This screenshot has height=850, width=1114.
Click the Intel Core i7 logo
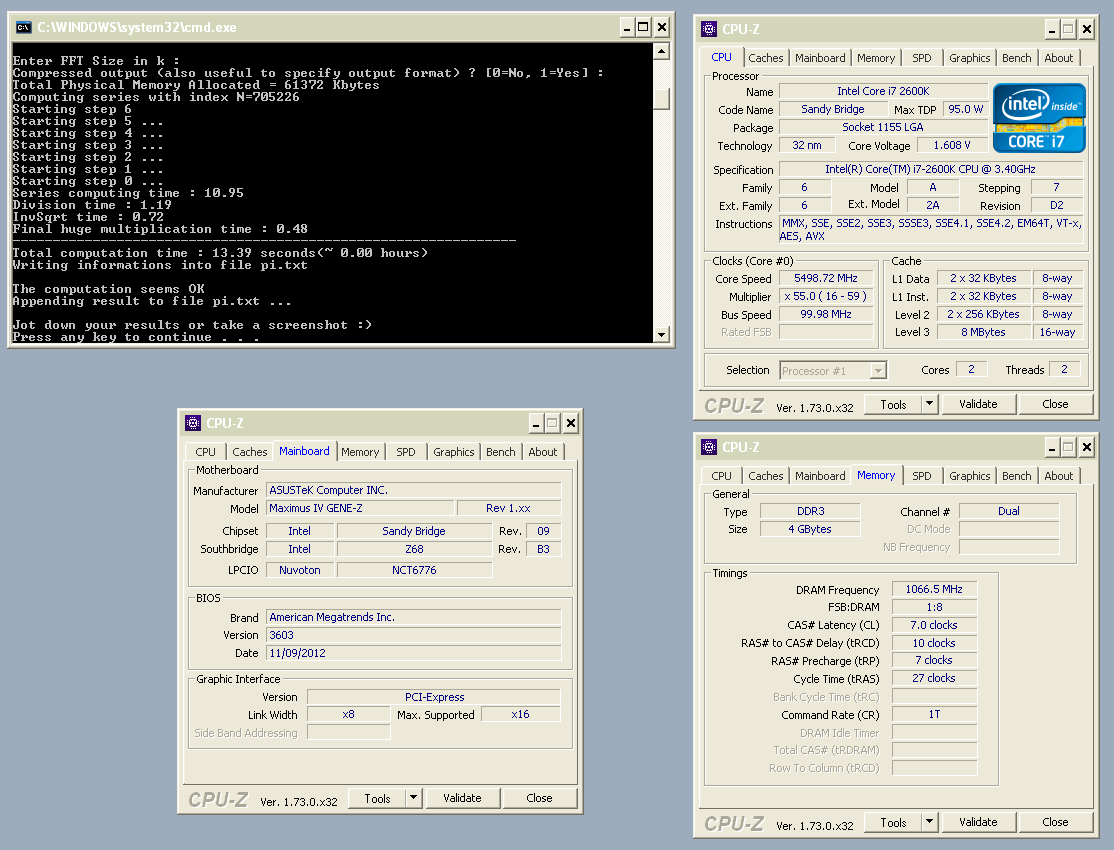point(1039,117)
